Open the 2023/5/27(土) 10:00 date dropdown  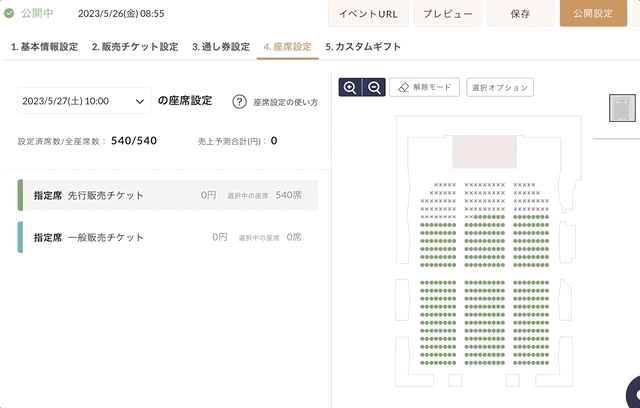(x=84, y=101)
